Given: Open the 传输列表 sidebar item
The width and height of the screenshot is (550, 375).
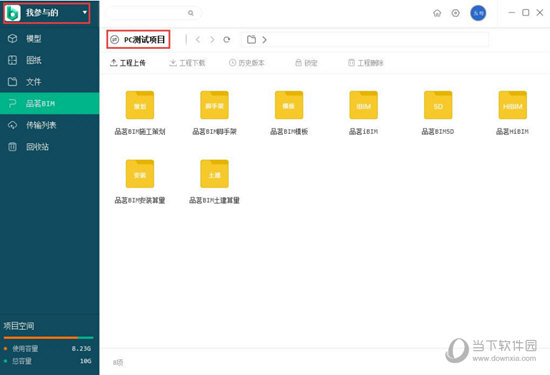Looking at the screenshot, I should pyautogui.click(x=49, y=125).
